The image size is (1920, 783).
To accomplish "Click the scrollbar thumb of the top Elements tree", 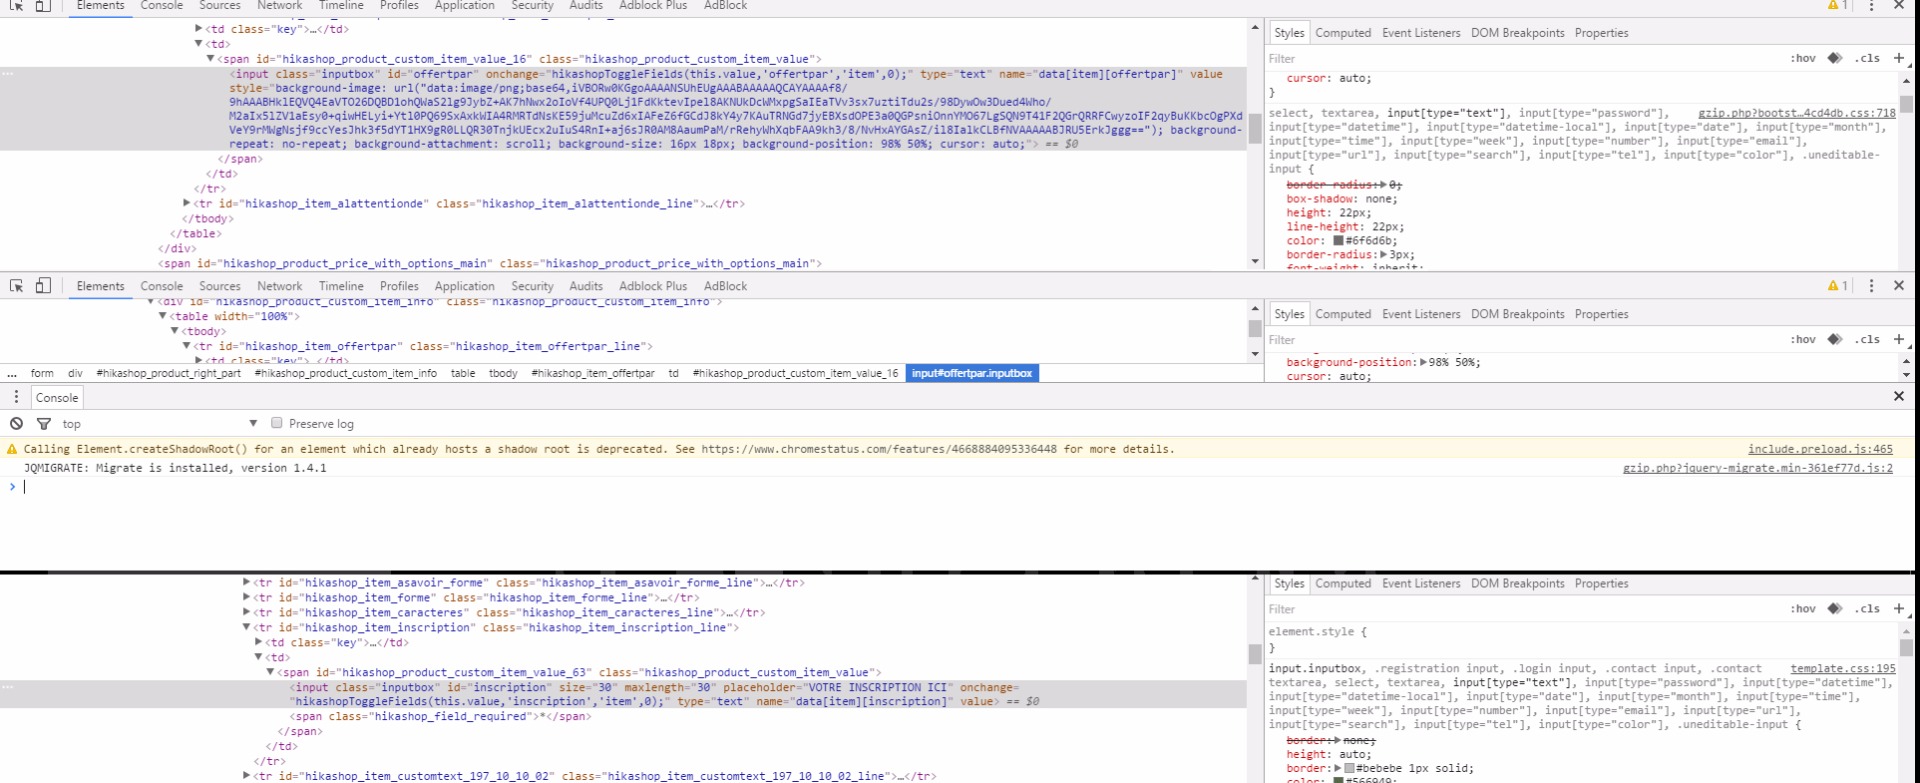I will tap(1255, 128).
